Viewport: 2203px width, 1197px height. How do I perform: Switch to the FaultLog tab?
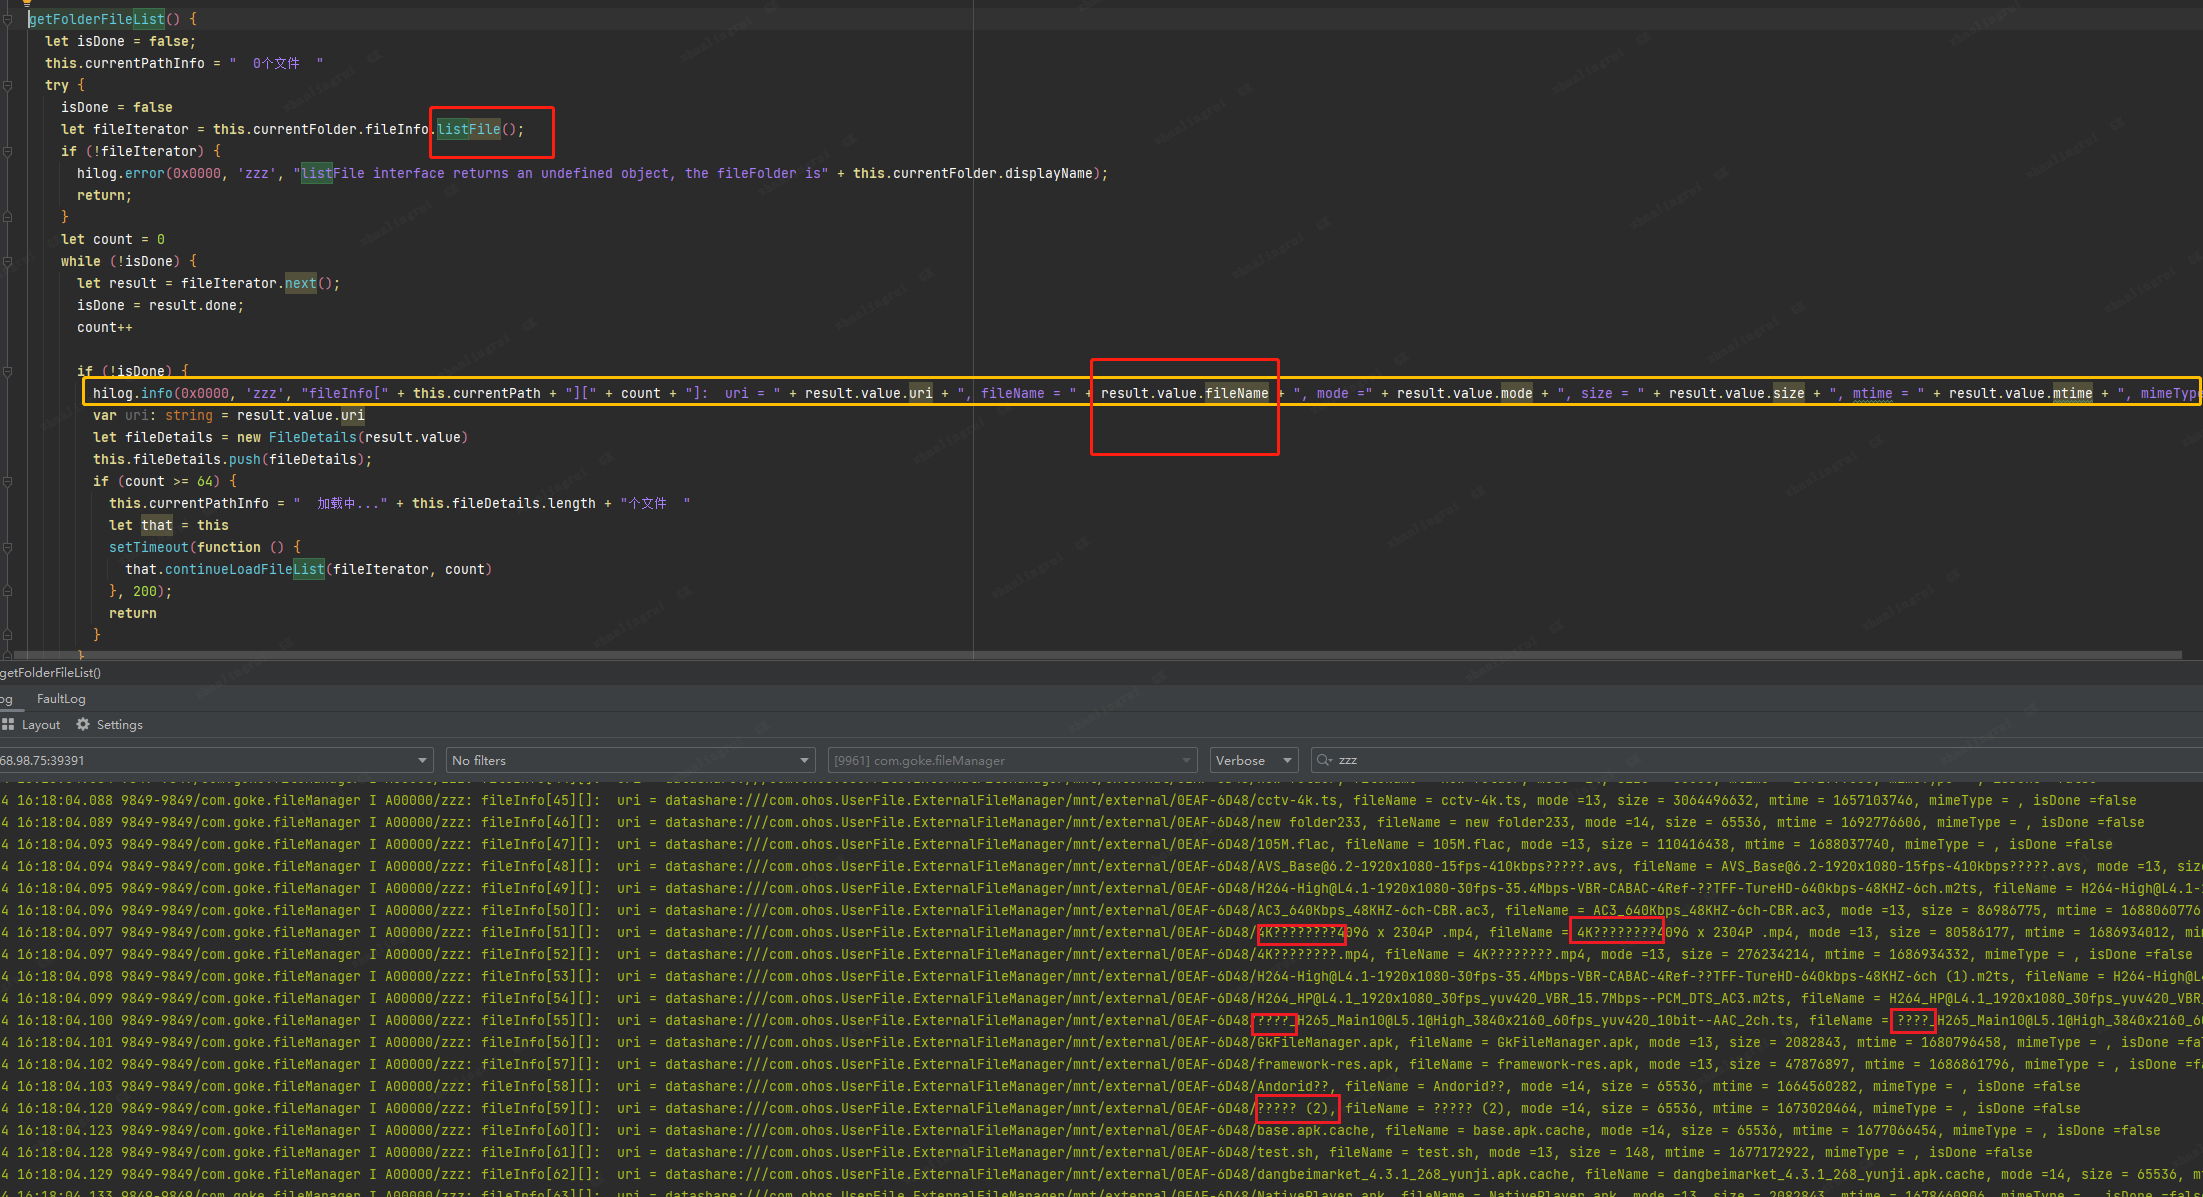[x=61, y=698]
